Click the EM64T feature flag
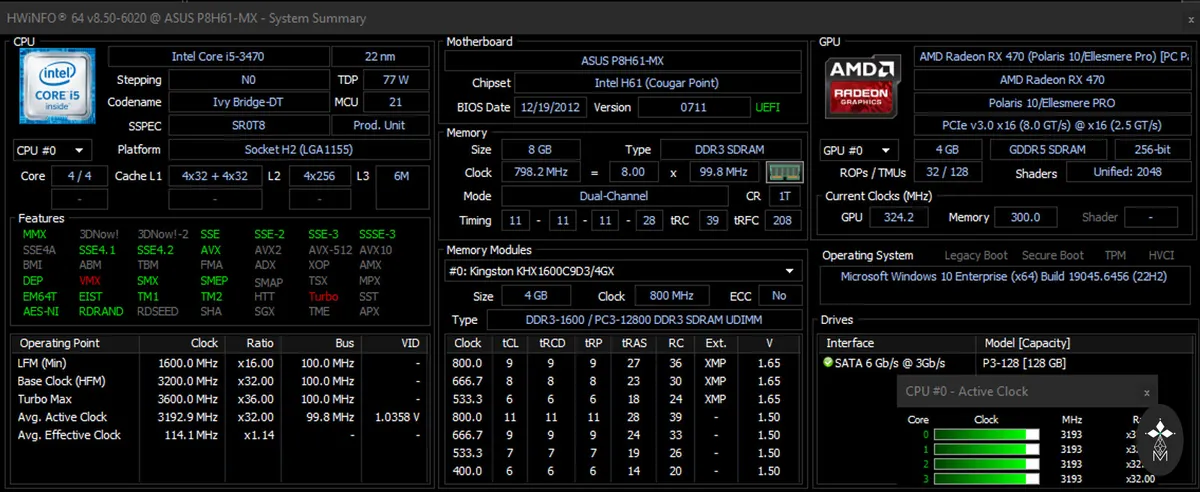 click(x=40, y=297)
